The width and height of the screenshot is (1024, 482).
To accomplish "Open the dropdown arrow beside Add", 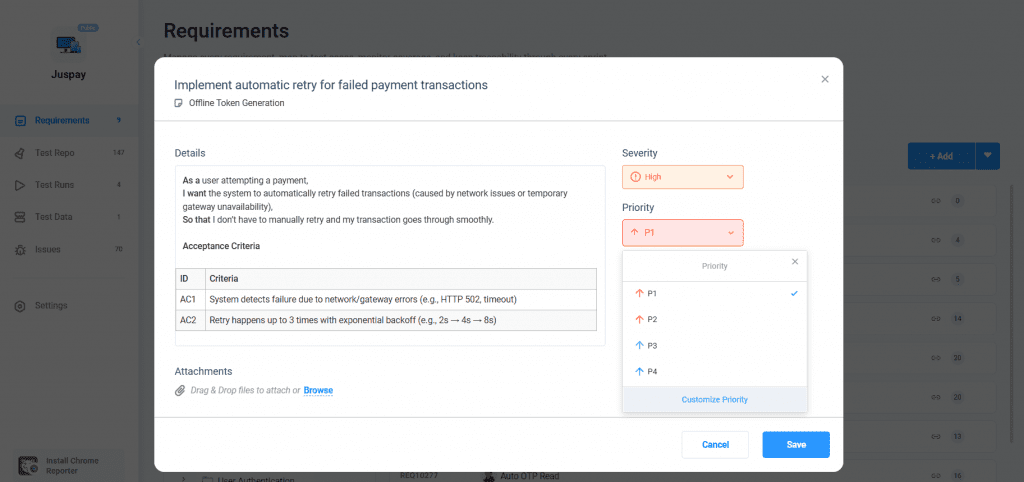I will (988, 156).
